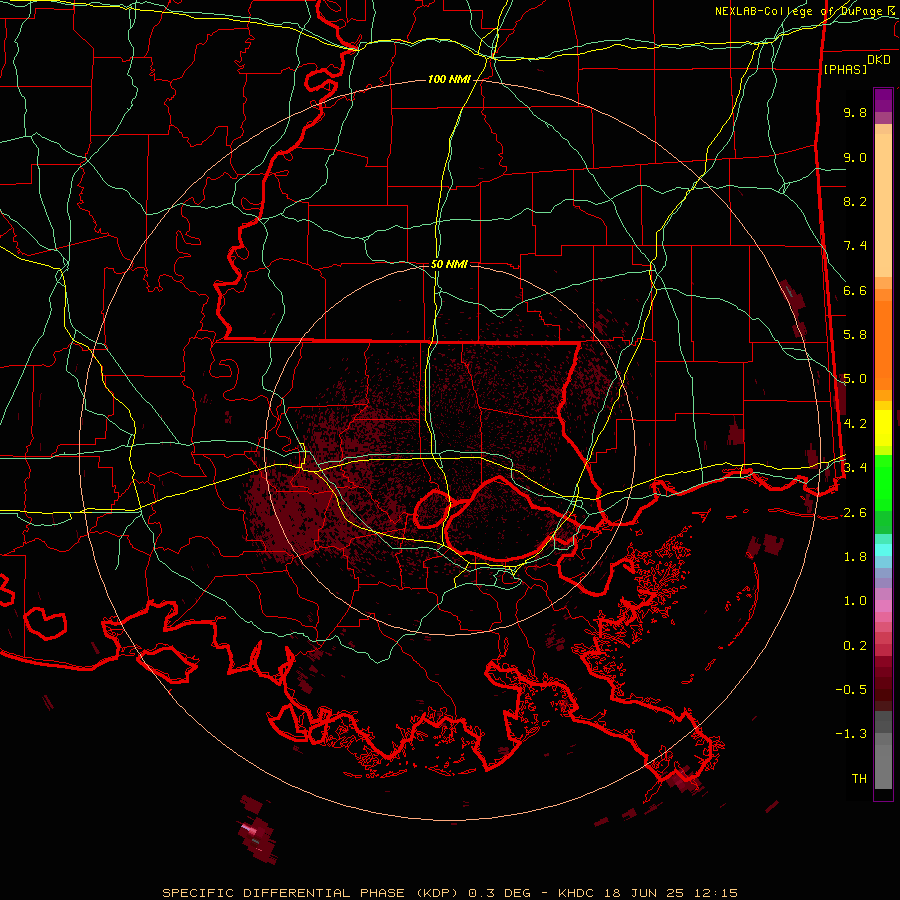Select the 6.6 value on the scale
900x900 pixels.
[x=855, y=290]
